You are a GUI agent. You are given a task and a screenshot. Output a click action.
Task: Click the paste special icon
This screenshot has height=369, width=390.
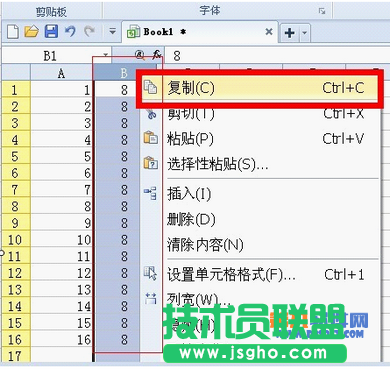(x=150, y=163)
